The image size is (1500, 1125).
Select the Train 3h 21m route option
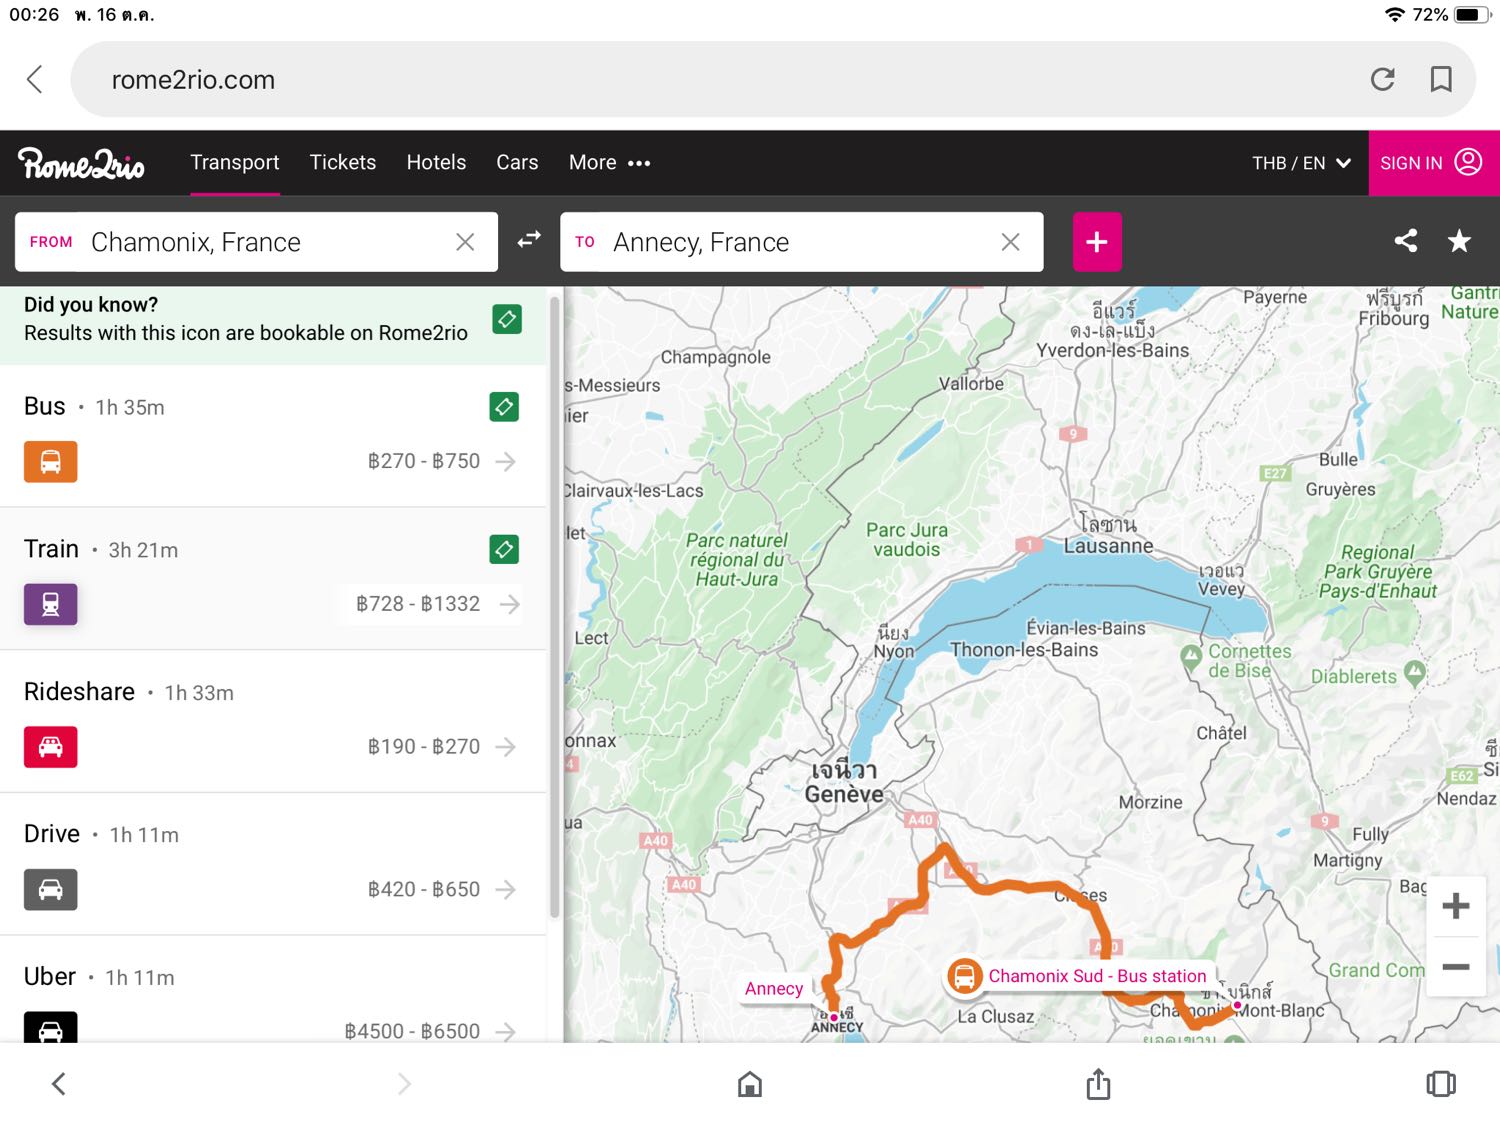click(273, 578)
